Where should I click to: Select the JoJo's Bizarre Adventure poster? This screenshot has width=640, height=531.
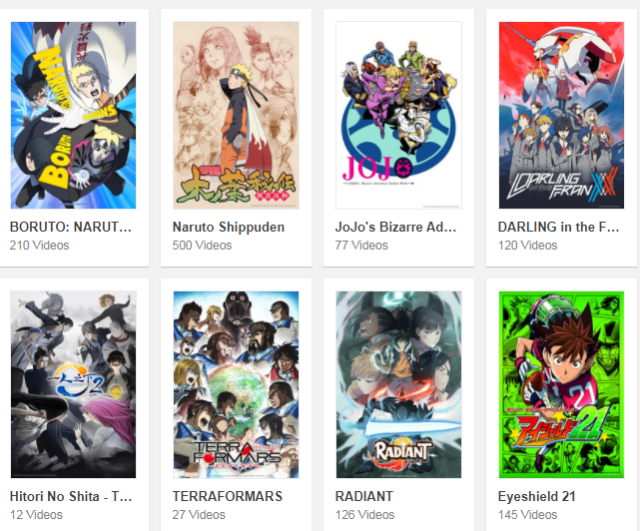click(399, 115)
